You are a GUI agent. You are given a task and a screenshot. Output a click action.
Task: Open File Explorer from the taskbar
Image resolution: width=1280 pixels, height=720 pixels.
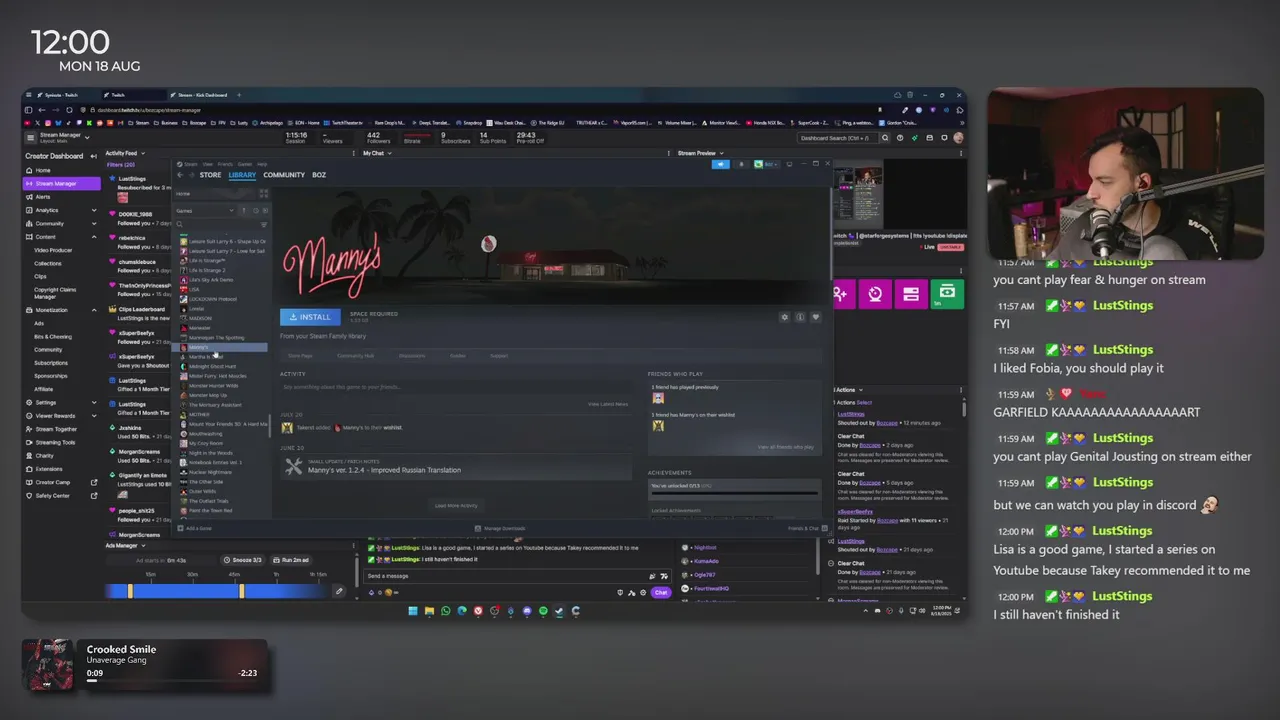(429, 611)
